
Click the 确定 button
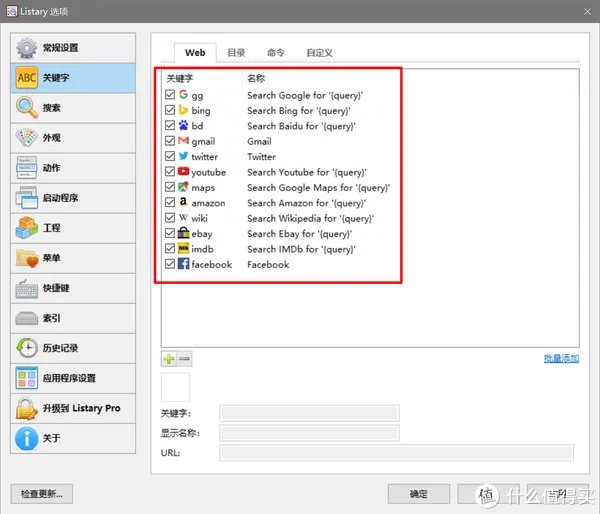click(x=419, y=494)
